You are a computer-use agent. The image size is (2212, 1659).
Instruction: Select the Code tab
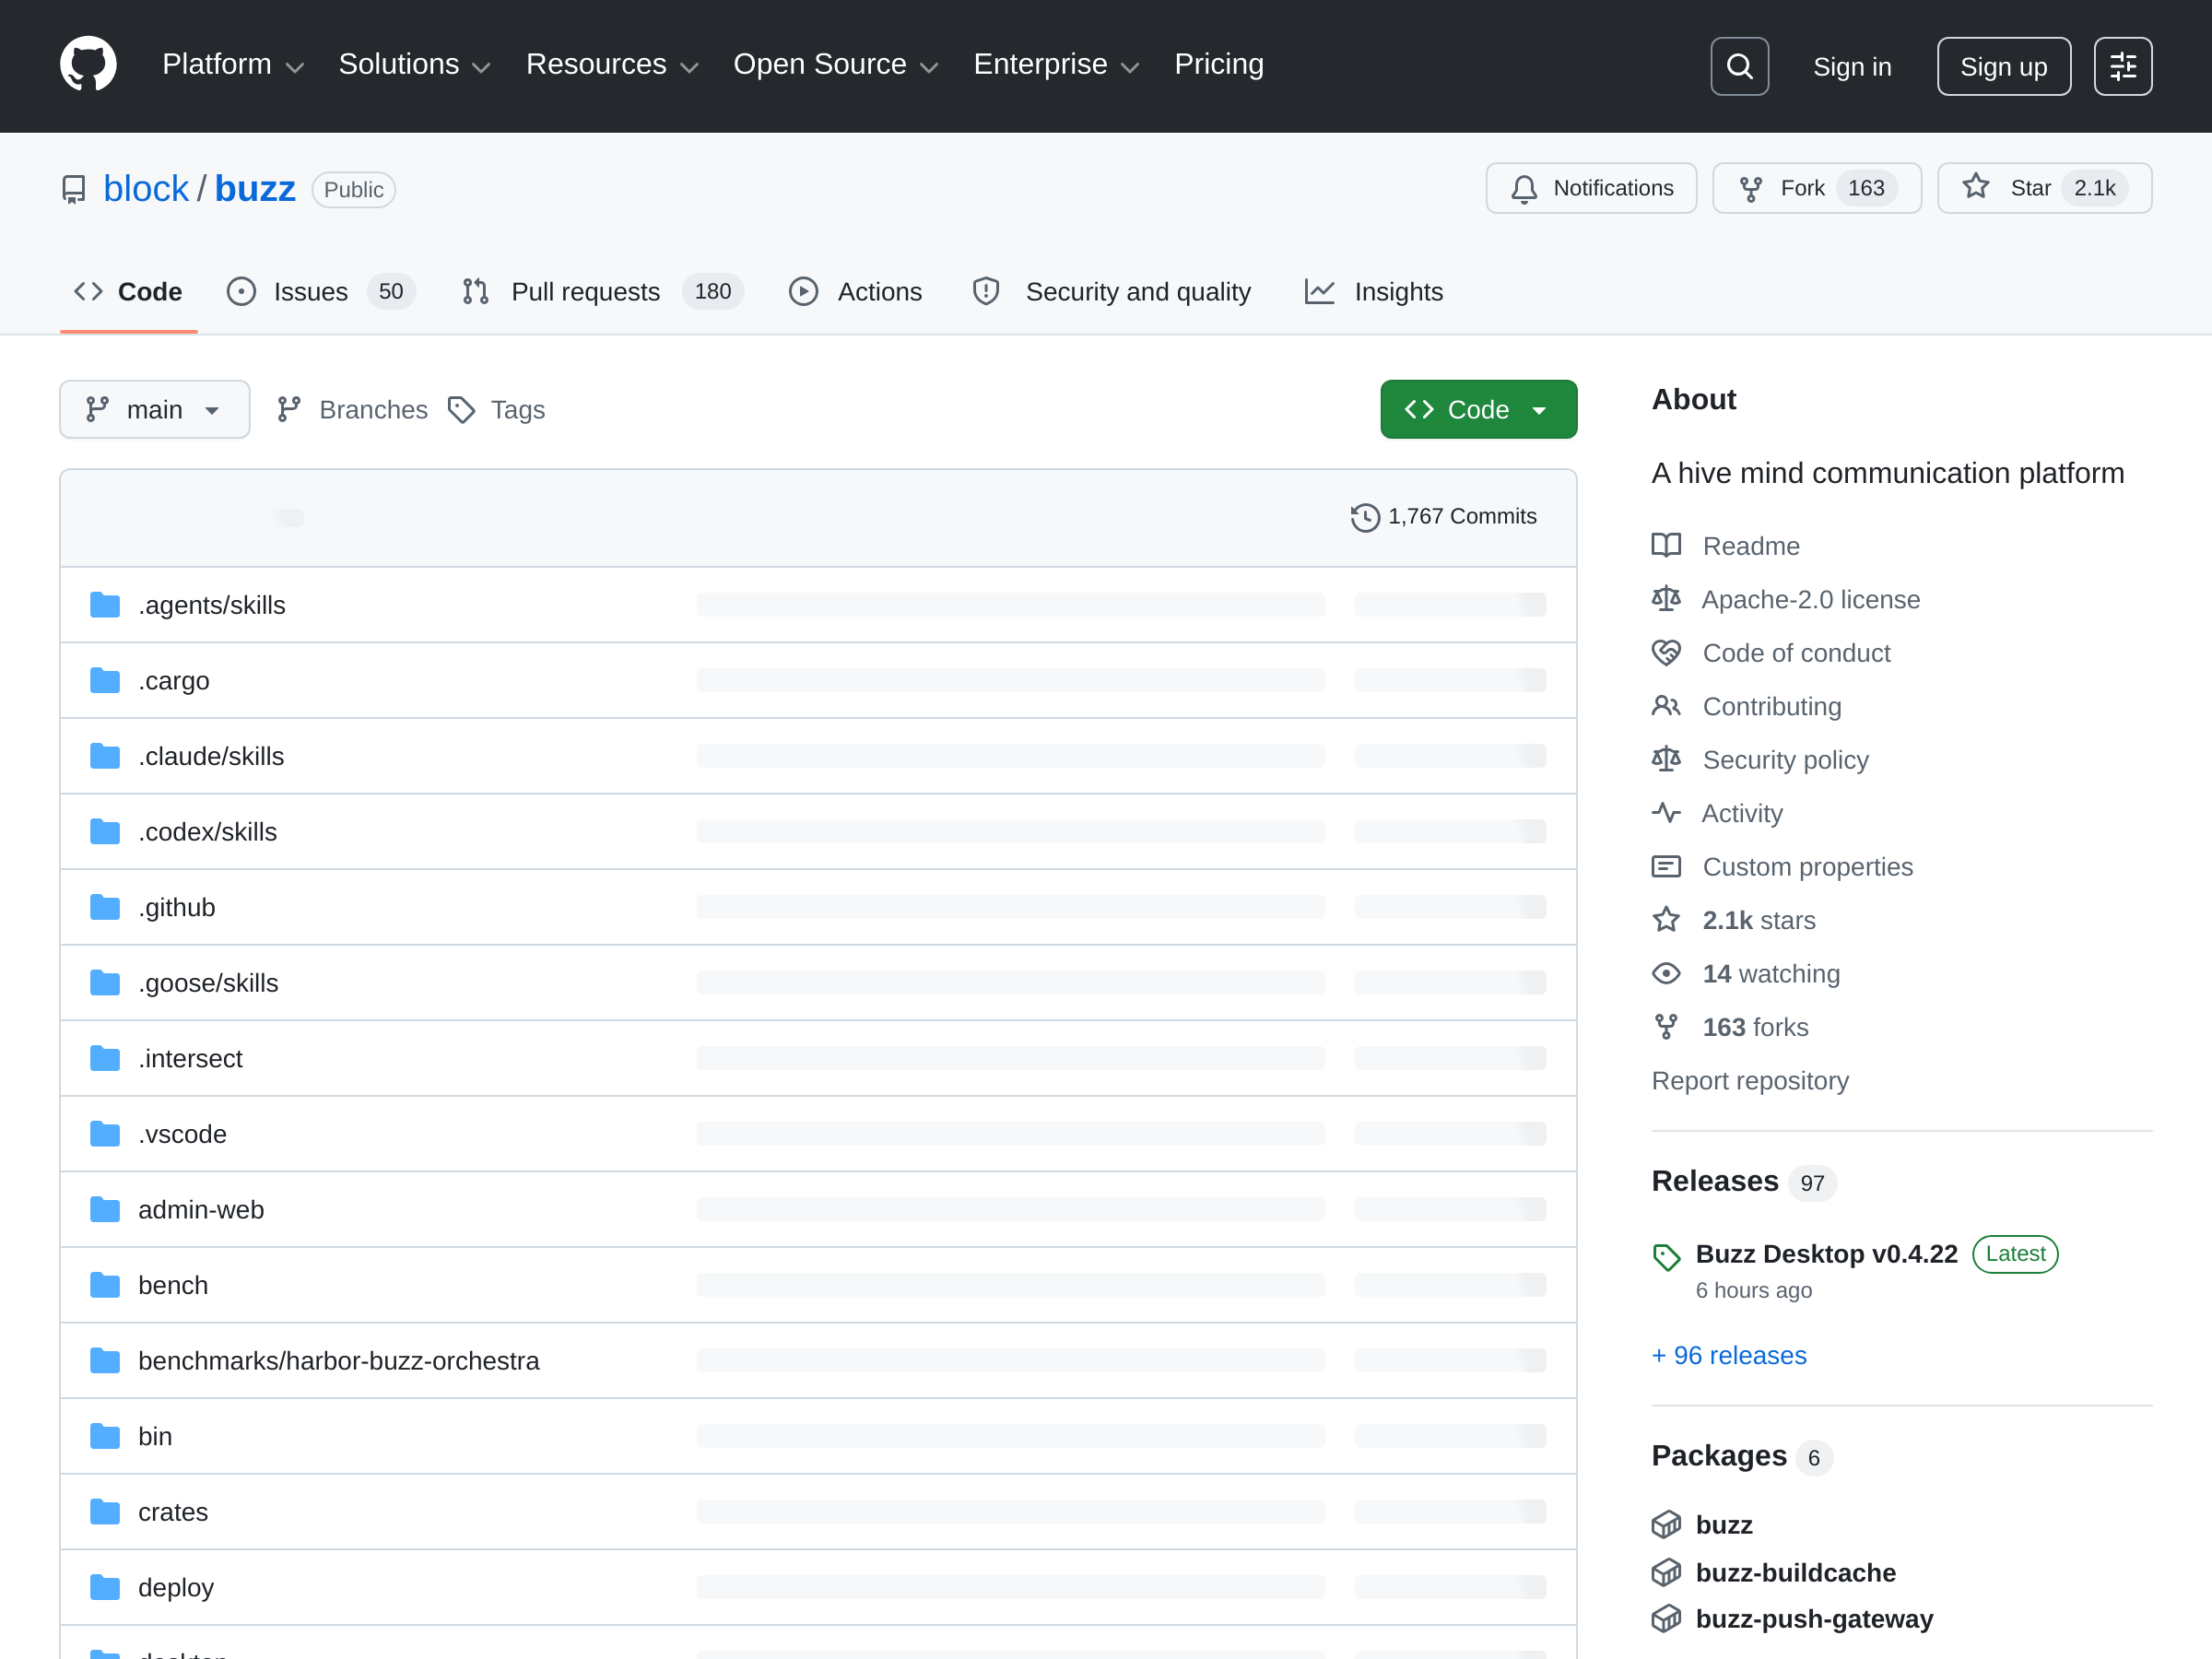coord(129,292)
